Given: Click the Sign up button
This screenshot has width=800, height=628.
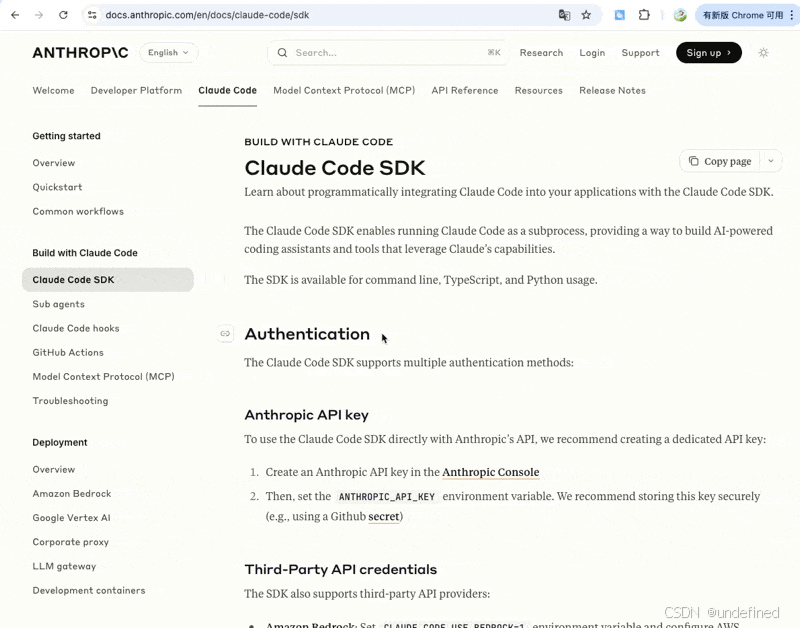Looking at the screenshot, I should click(709, 53).
